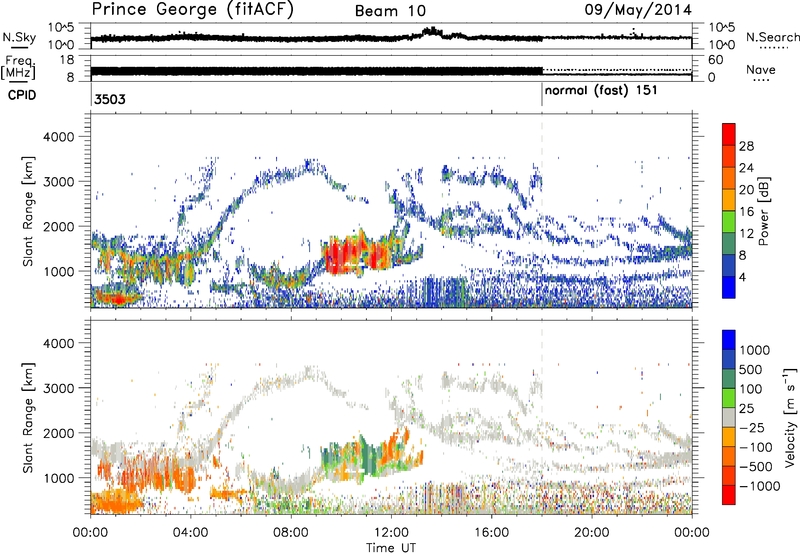Screen dimensions: 800x554
Task: Click the "-500" label on the velocity colorbar
Action: [x=756, y=467]
